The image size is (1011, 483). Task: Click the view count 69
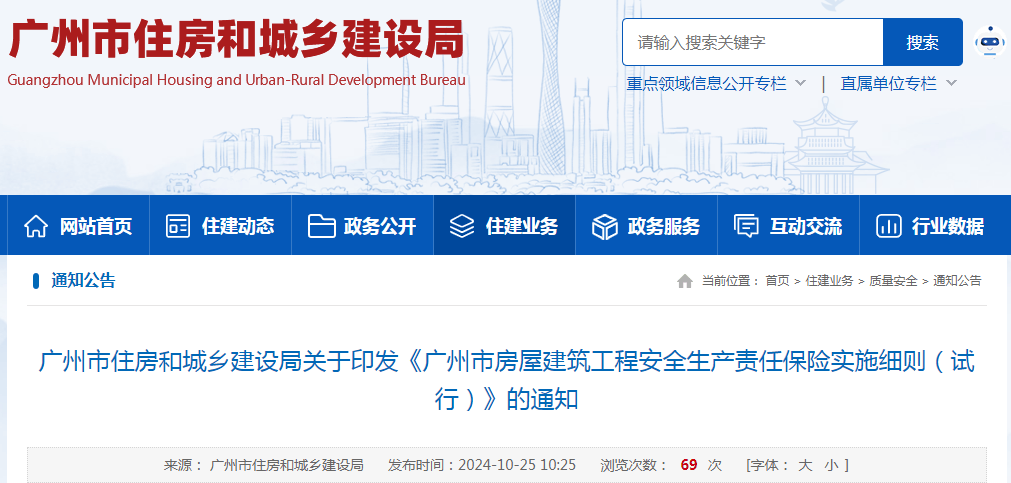click(689, 465)
